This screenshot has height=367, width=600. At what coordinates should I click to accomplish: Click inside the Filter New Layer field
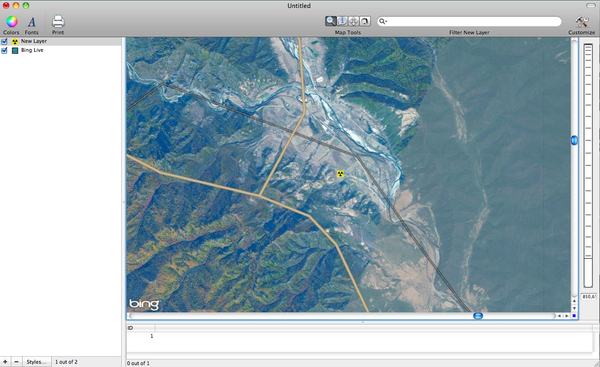[469, 21]
